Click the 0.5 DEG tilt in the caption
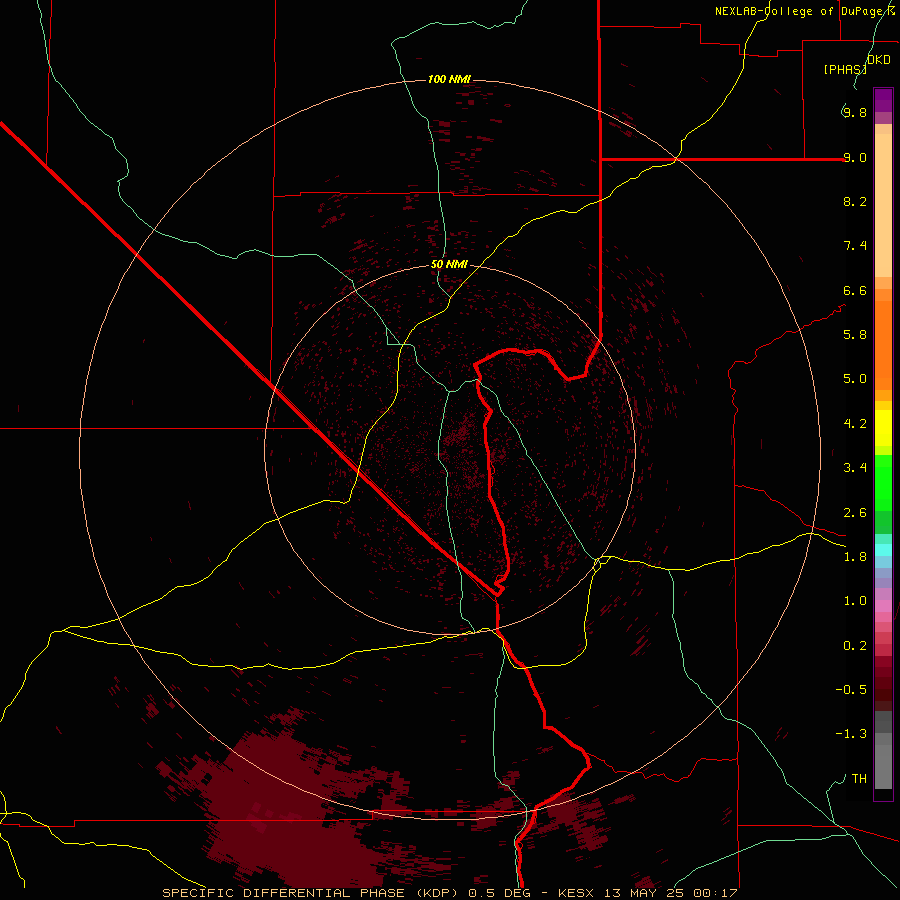Viewport: 900px width, 900px height. point(499,893)
